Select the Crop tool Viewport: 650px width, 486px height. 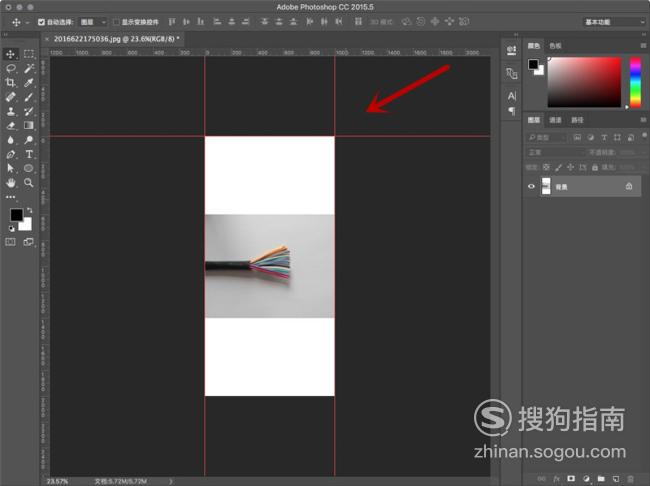point(10,83)
